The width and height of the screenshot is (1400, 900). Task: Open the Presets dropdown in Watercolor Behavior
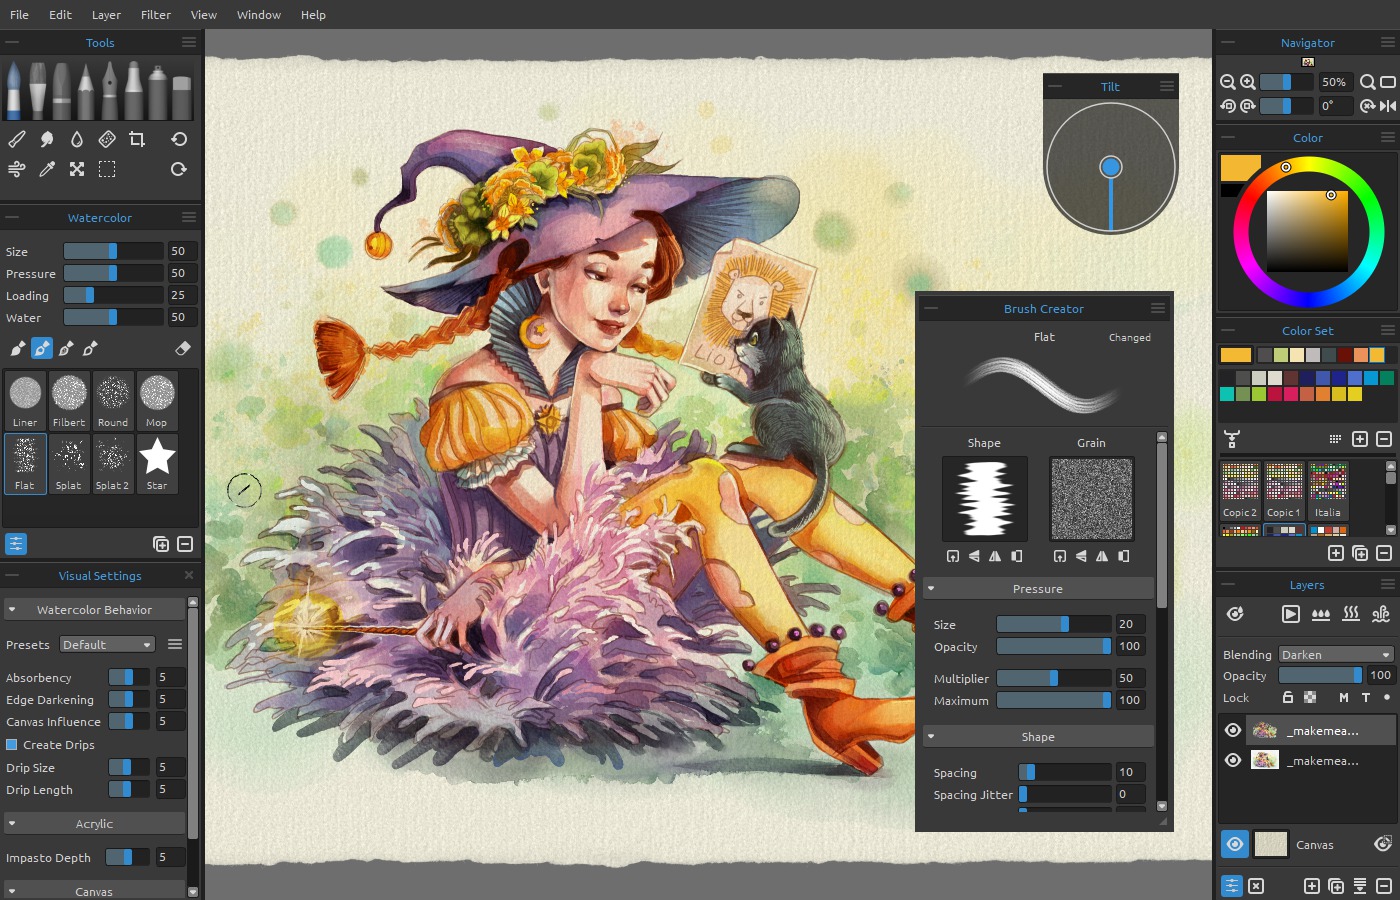click(106, 644)
